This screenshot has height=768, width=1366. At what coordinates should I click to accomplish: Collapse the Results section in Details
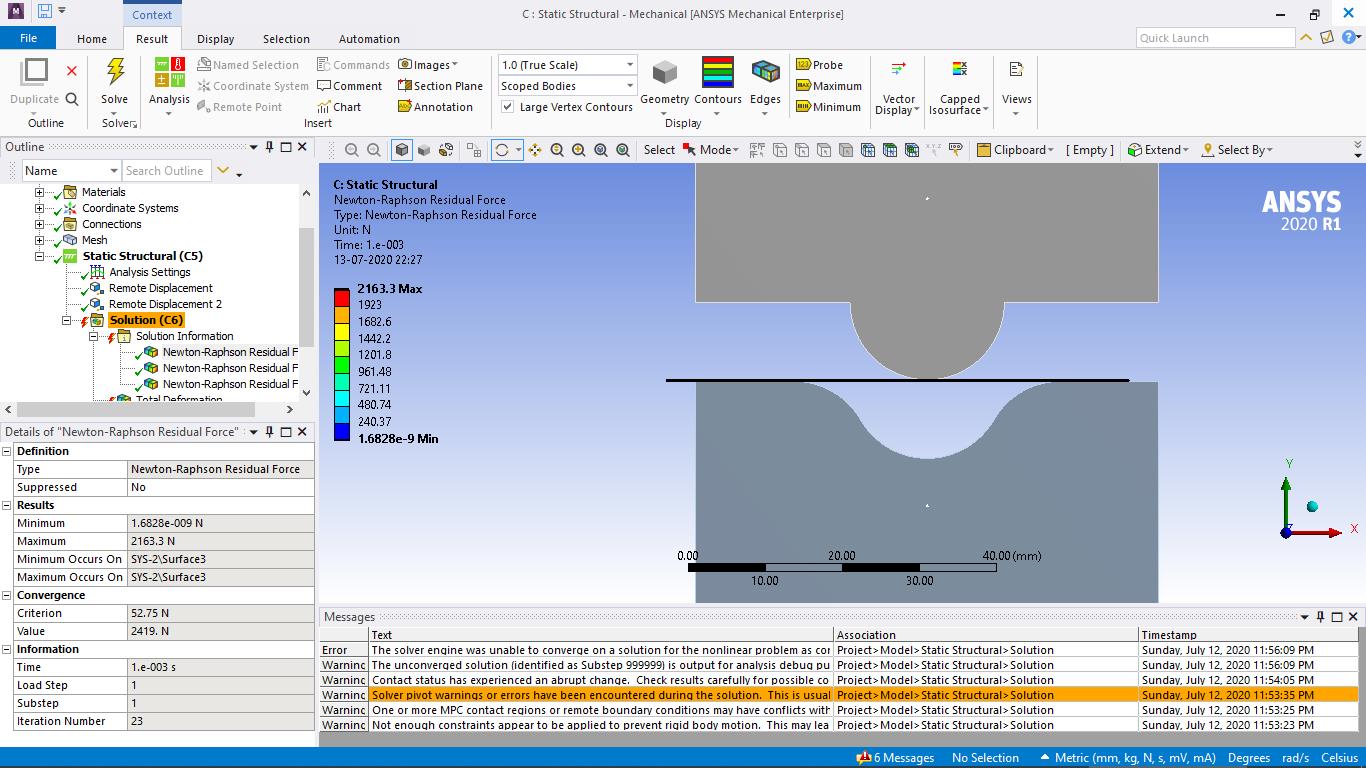tap(7, 505)
